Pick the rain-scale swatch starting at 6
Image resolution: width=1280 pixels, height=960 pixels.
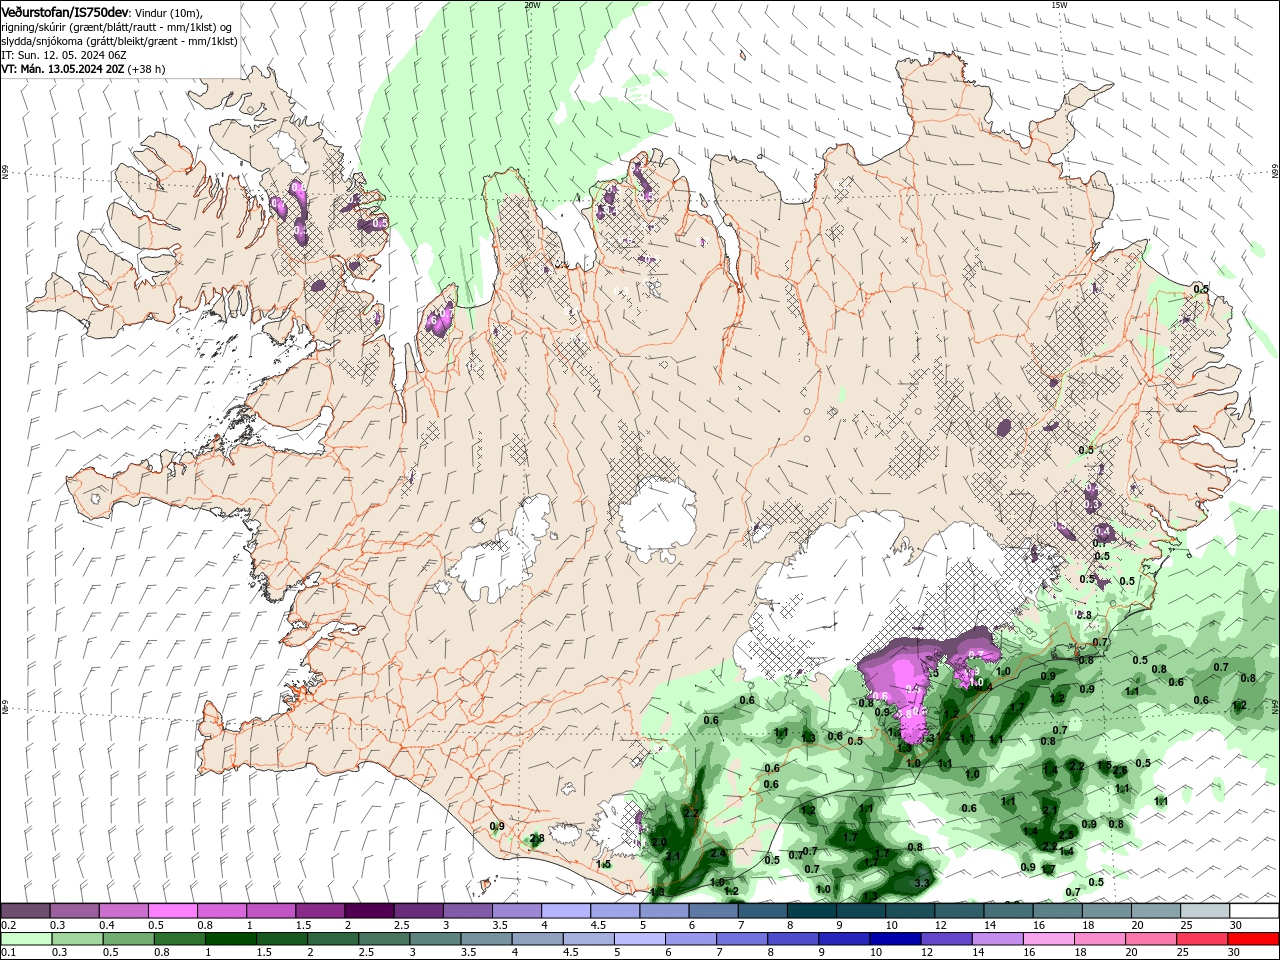(x=691, y=939)
